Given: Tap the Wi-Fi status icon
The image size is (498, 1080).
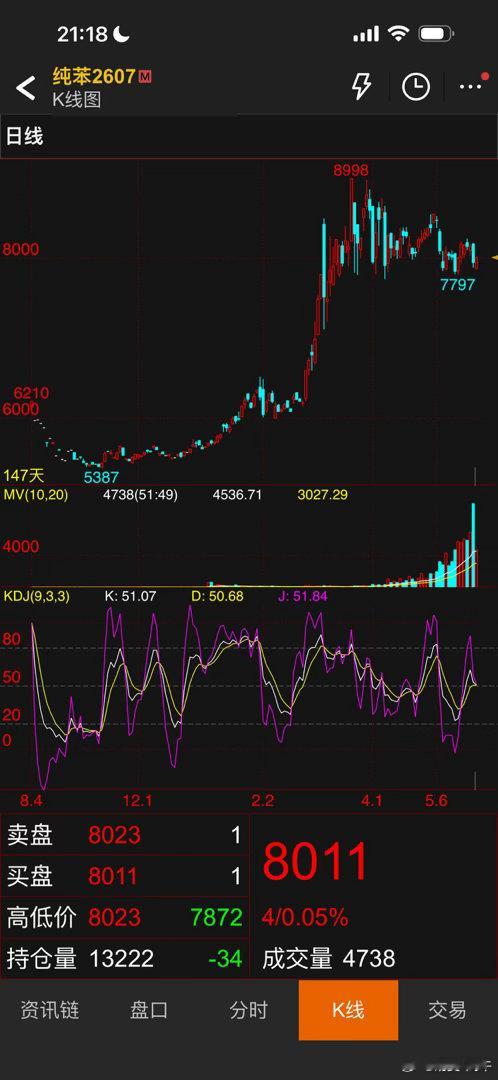Looking at the screenshot, I should point(398,34).
